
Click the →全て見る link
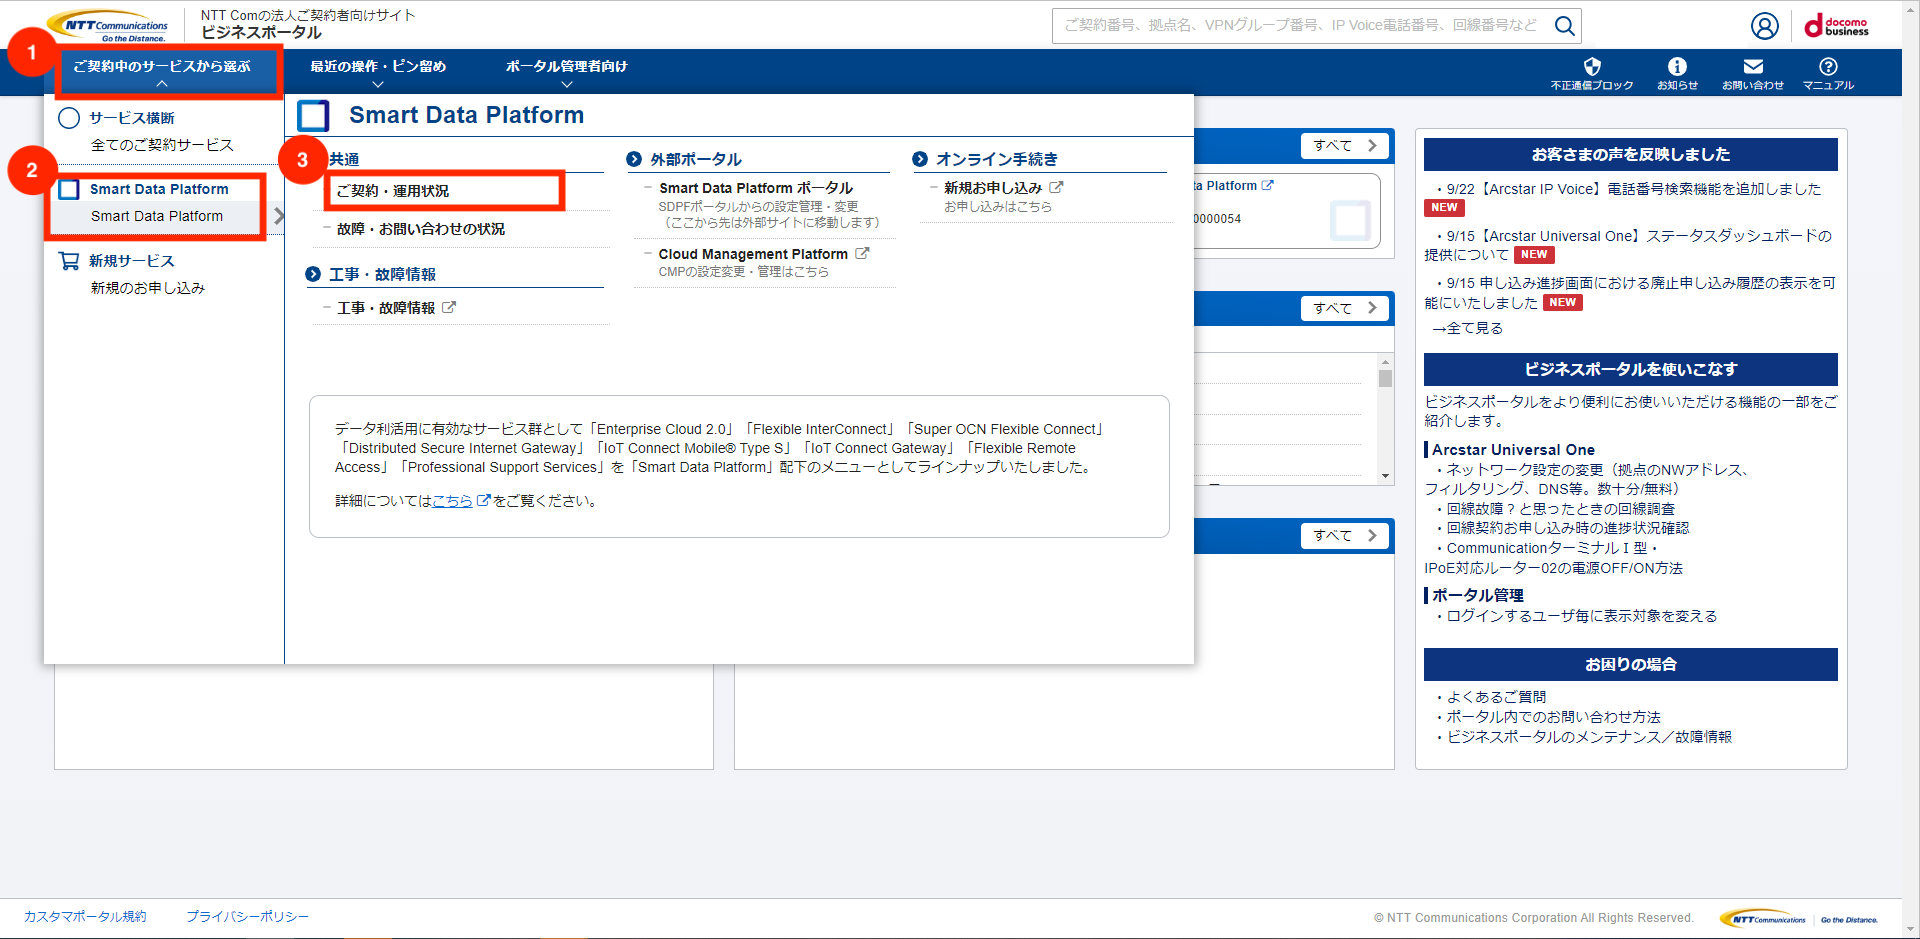(1467, 328)
